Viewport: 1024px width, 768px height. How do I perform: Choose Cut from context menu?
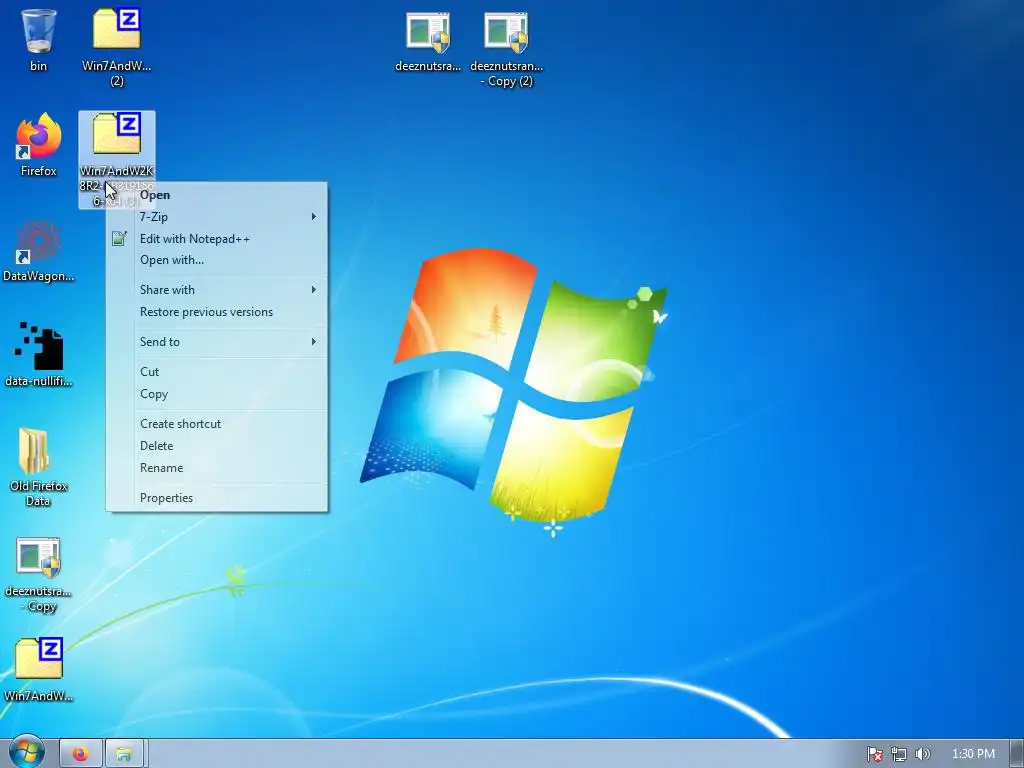[x=217, y=372]
